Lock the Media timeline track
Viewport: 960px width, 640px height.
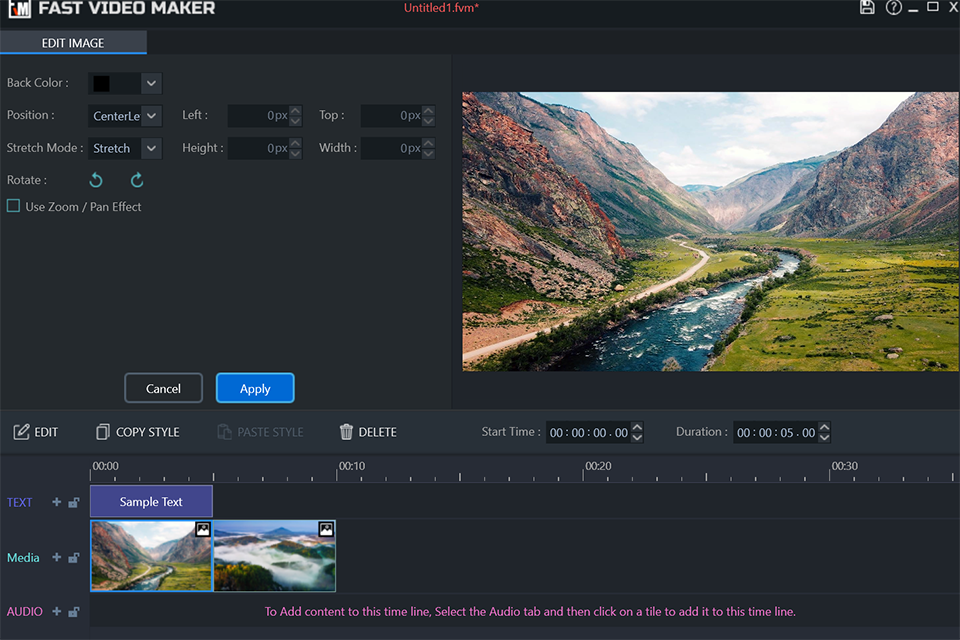tap(74, 558)
